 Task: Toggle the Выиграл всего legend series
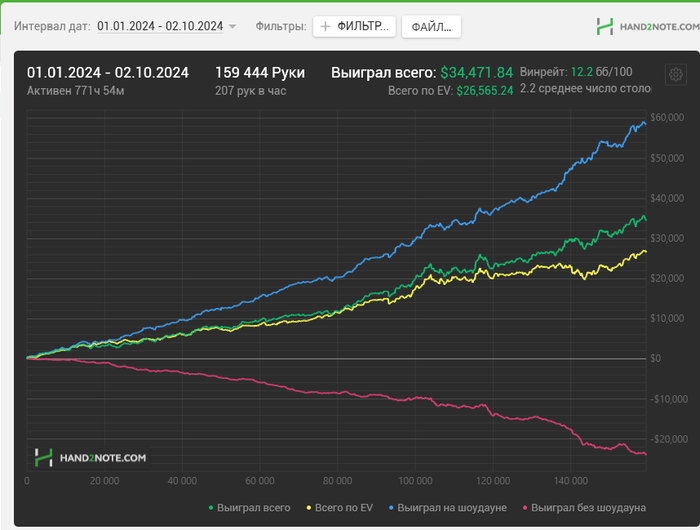pos(250,508)
